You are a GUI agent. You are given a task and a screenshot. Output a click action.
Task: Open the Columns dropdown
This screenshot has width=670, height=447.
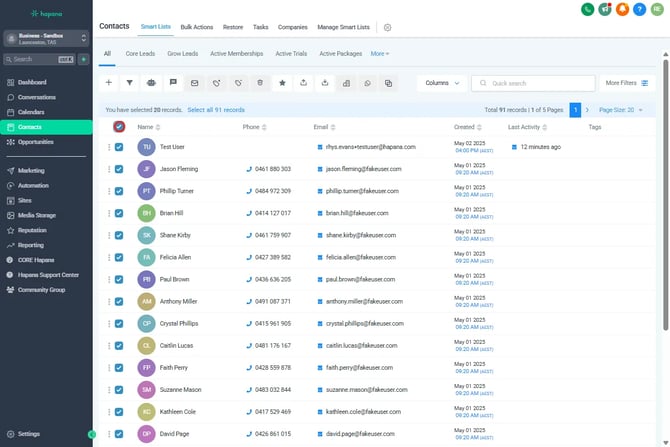(x=441, y=83)
